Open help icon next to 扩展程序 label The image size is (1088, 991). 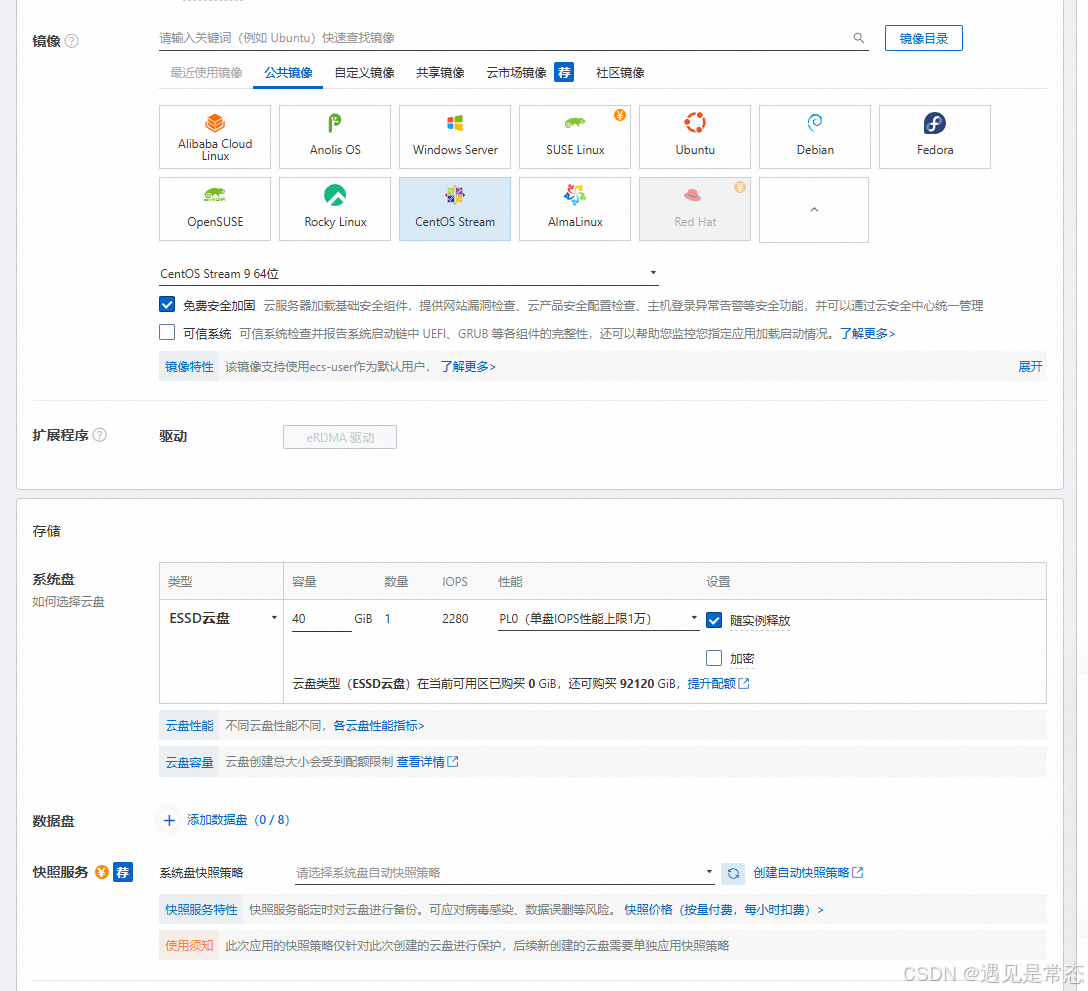point(100,435)
